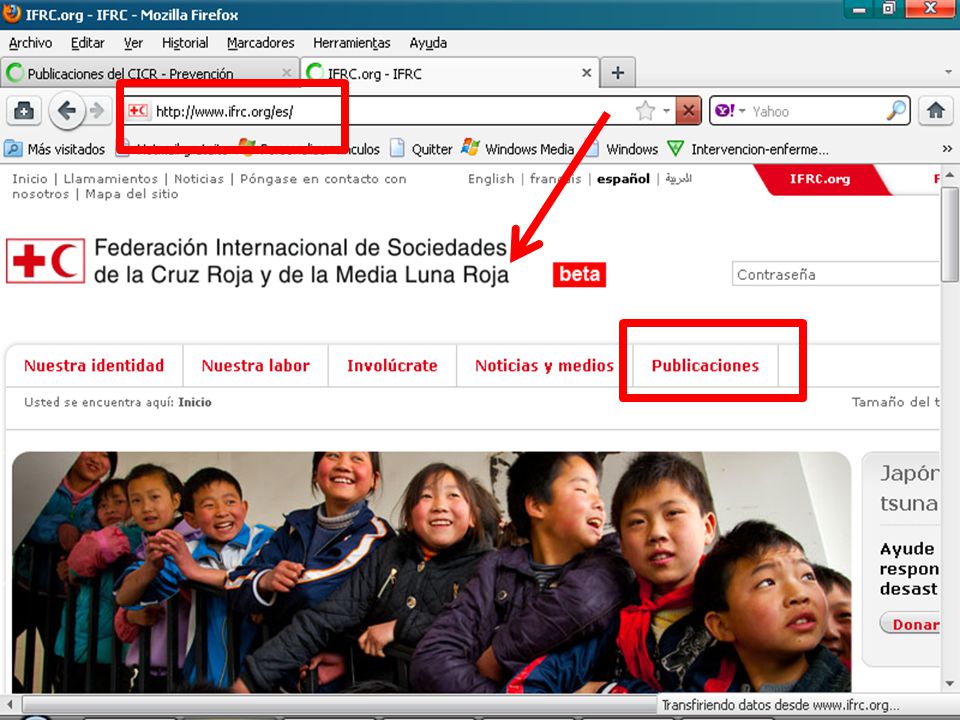Click the vertical scrollbar down arrow

[950, 683]
